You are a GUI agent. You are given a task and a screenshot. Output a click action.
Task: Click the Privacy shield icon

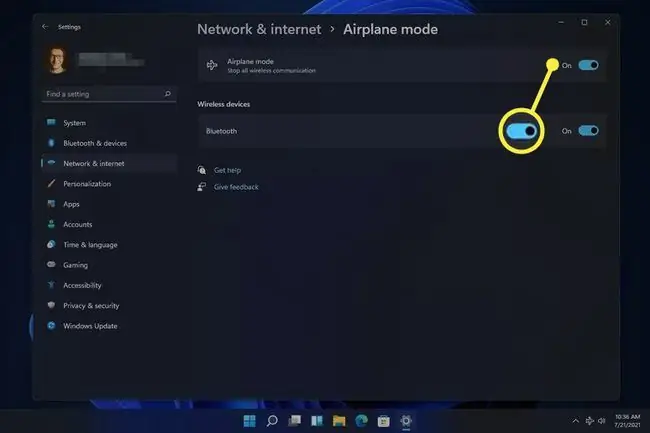coord(51,305)
